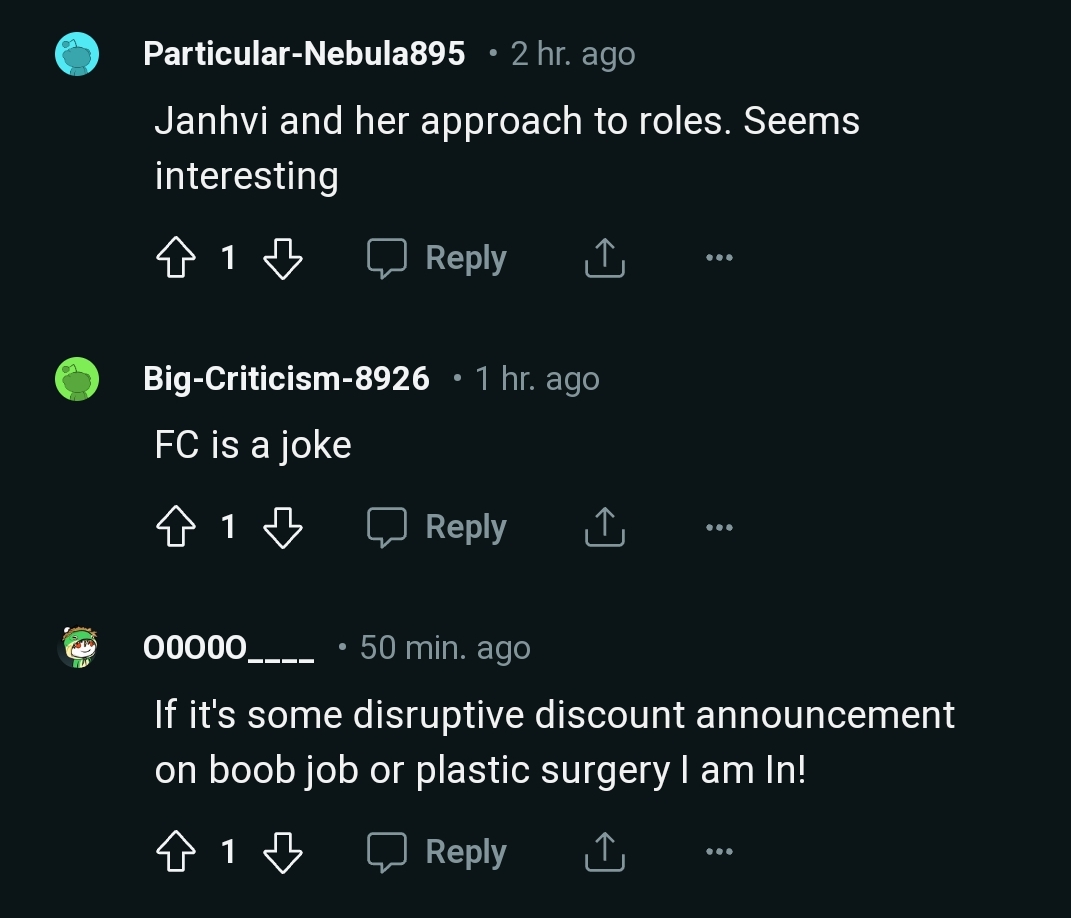Reply to Big-Criticism-8926's comment
The height and width of the screenshot is (918, 1071).
[x=437, y=527]
